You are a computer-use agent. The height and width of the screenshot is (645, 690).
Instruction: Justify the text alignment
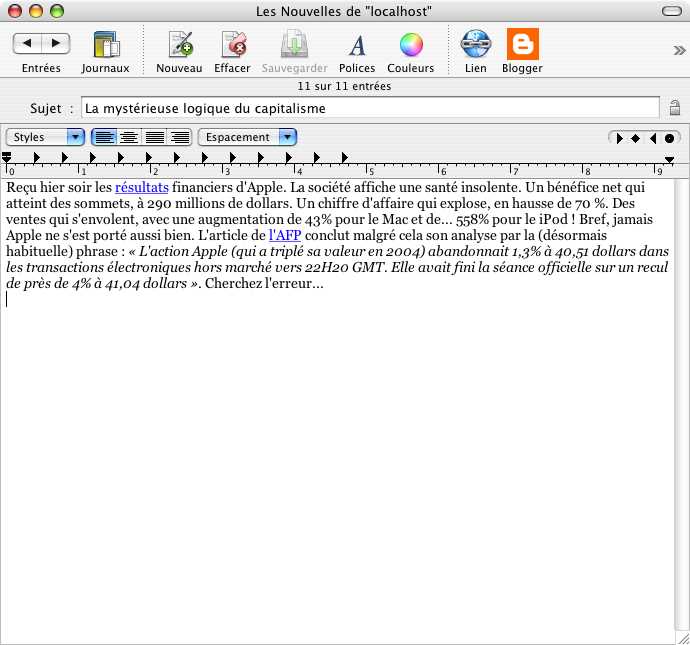click(x=154, y=137)
